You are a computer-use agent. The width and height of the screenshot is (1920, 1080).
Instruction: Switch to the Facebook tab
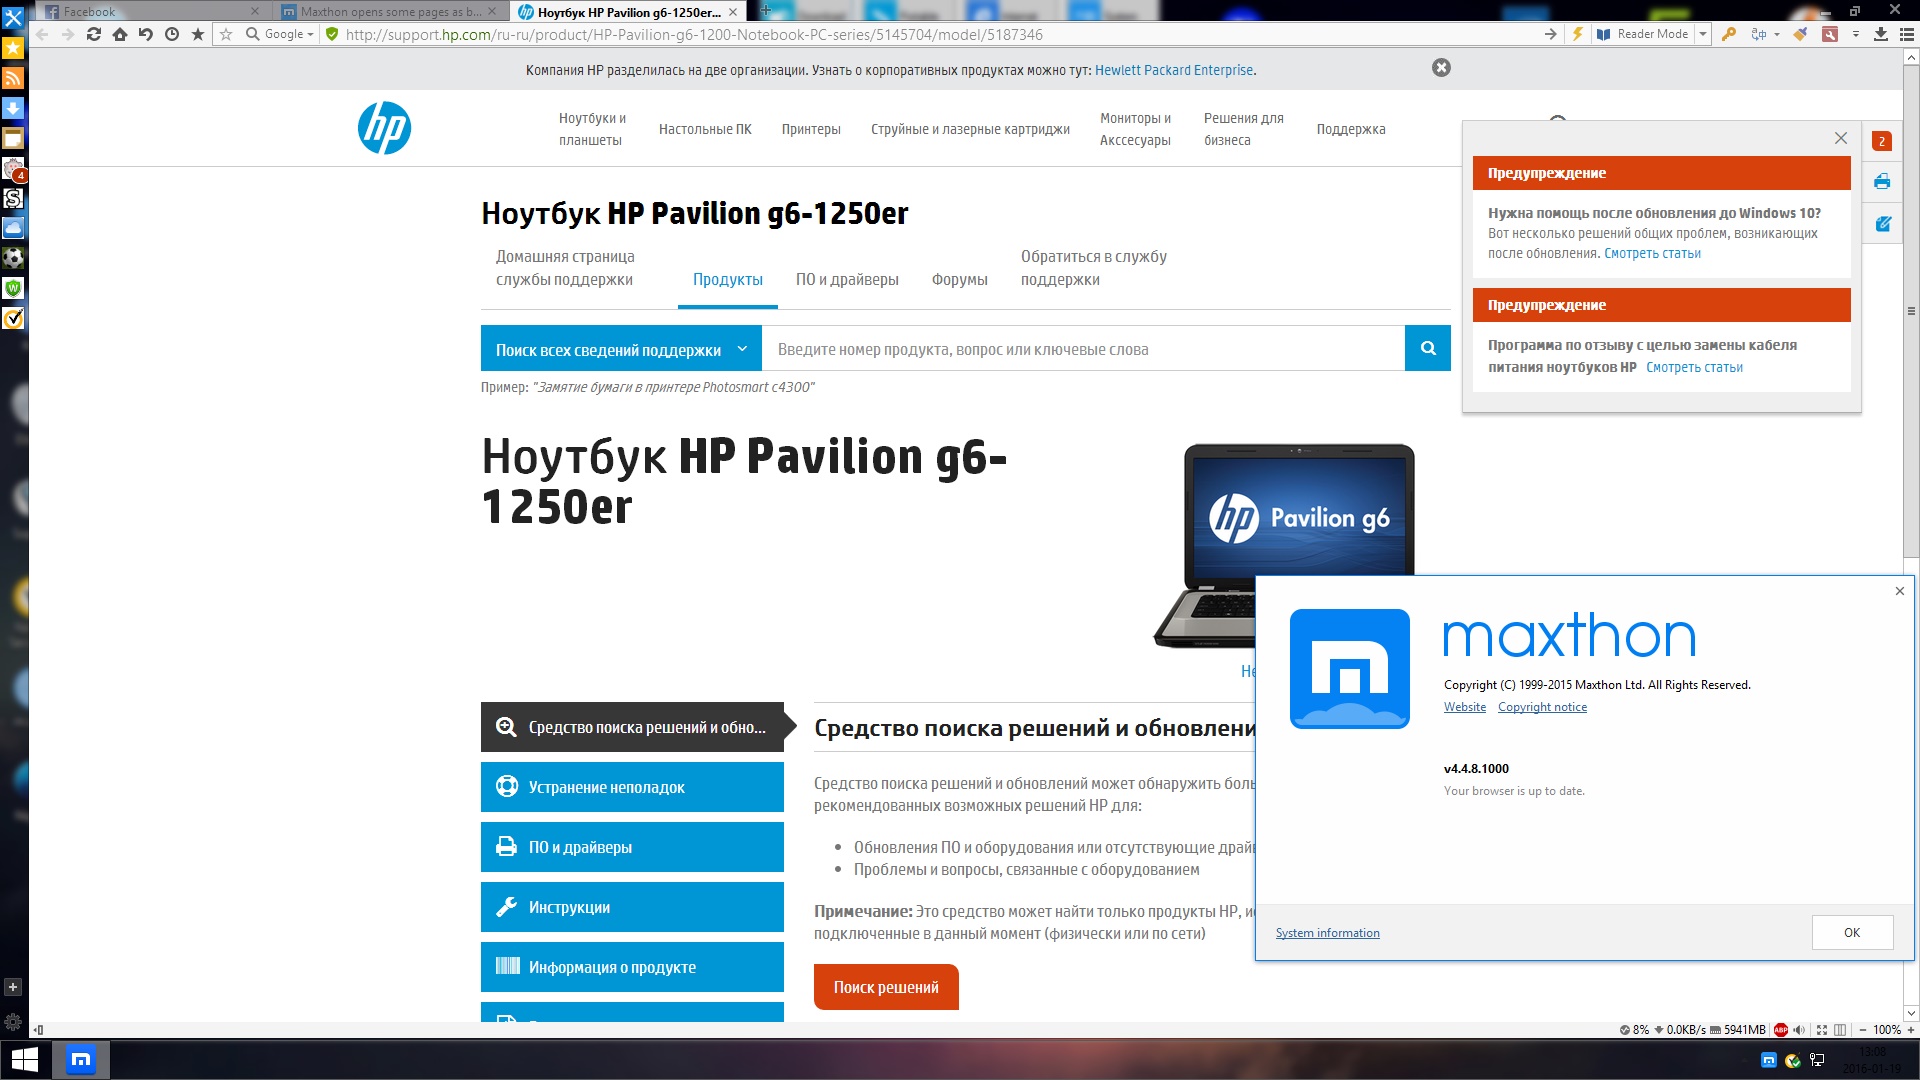(x=150, y=11)
